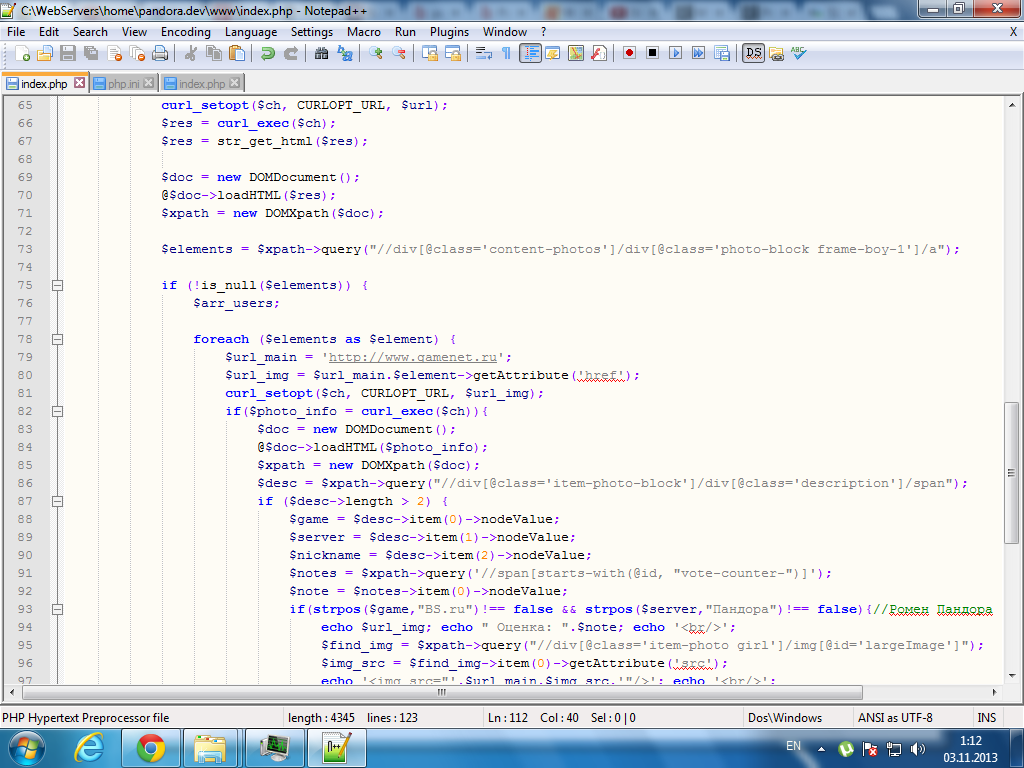Viewport: 1024px width, 768px height.
Task: Undo the last edit via toolbar
Action: click(x=267, y=53)
